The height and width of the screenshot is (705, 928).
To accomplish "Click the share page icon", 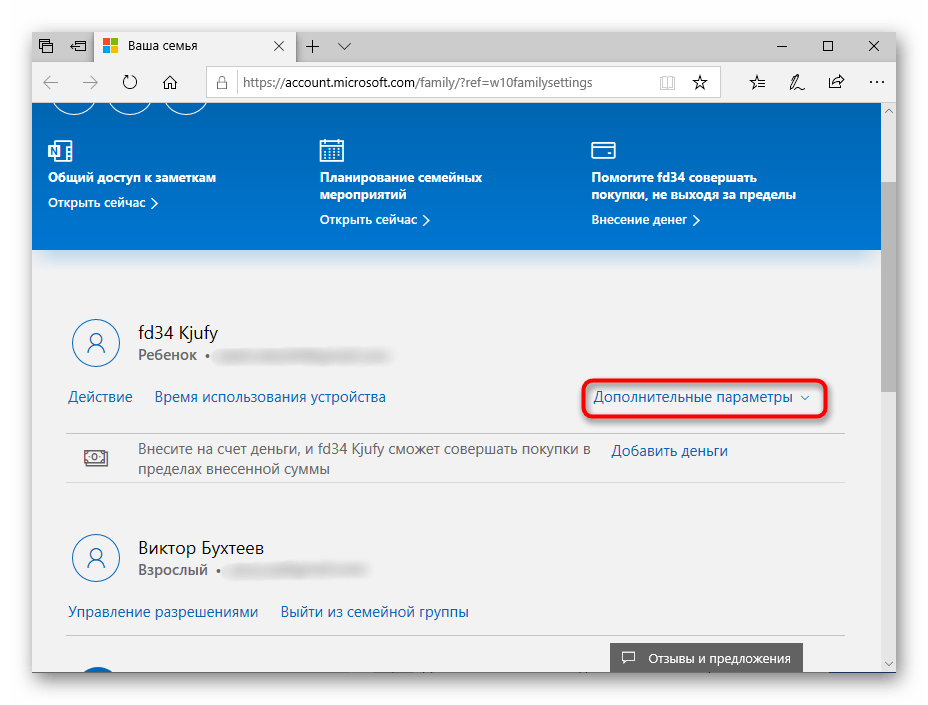I will 836,82.
